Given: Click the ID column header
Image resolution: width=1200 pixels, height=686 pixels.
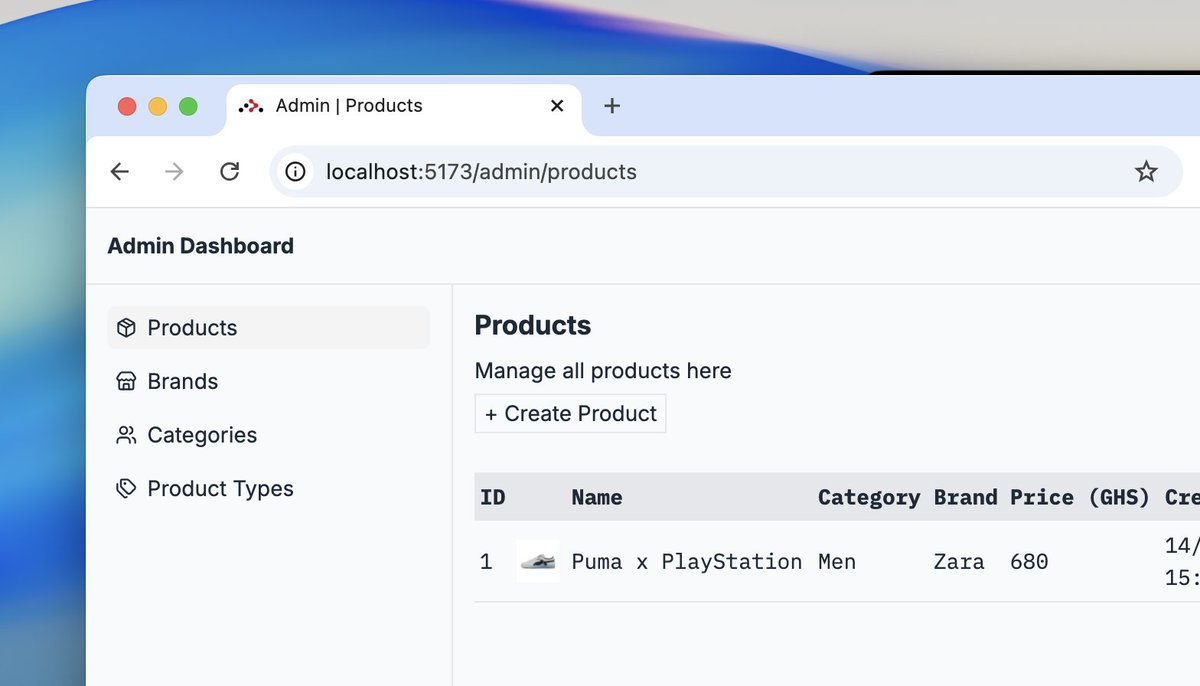Looking at the screenshot, I should coord(493,497).
